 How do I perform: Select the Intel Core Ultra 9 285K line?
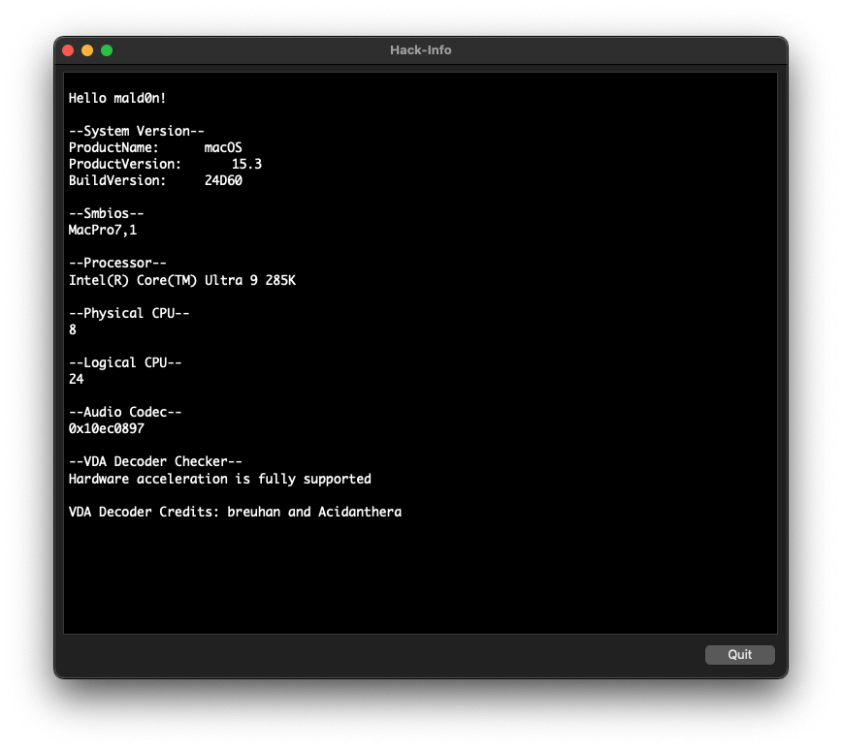pyautogui.click(x=182, y=280)
